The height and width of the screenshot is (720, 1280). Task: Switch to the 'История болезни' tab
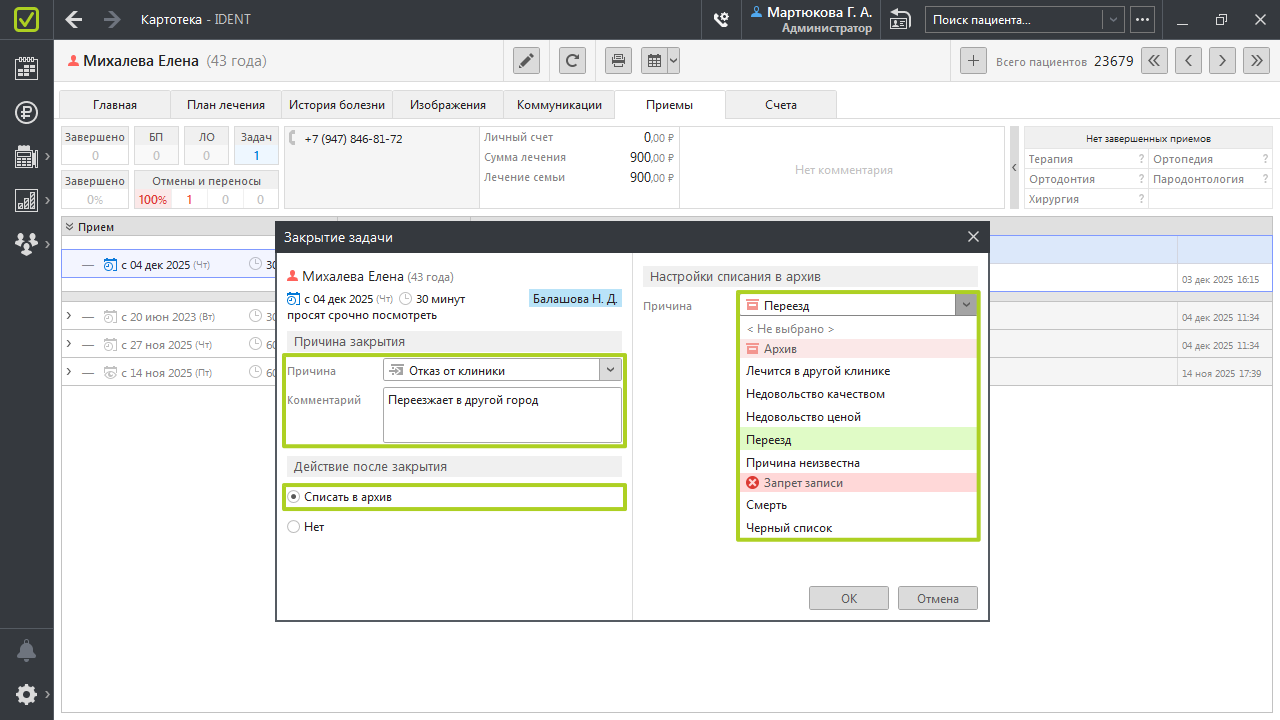click(x=337, y=105)
